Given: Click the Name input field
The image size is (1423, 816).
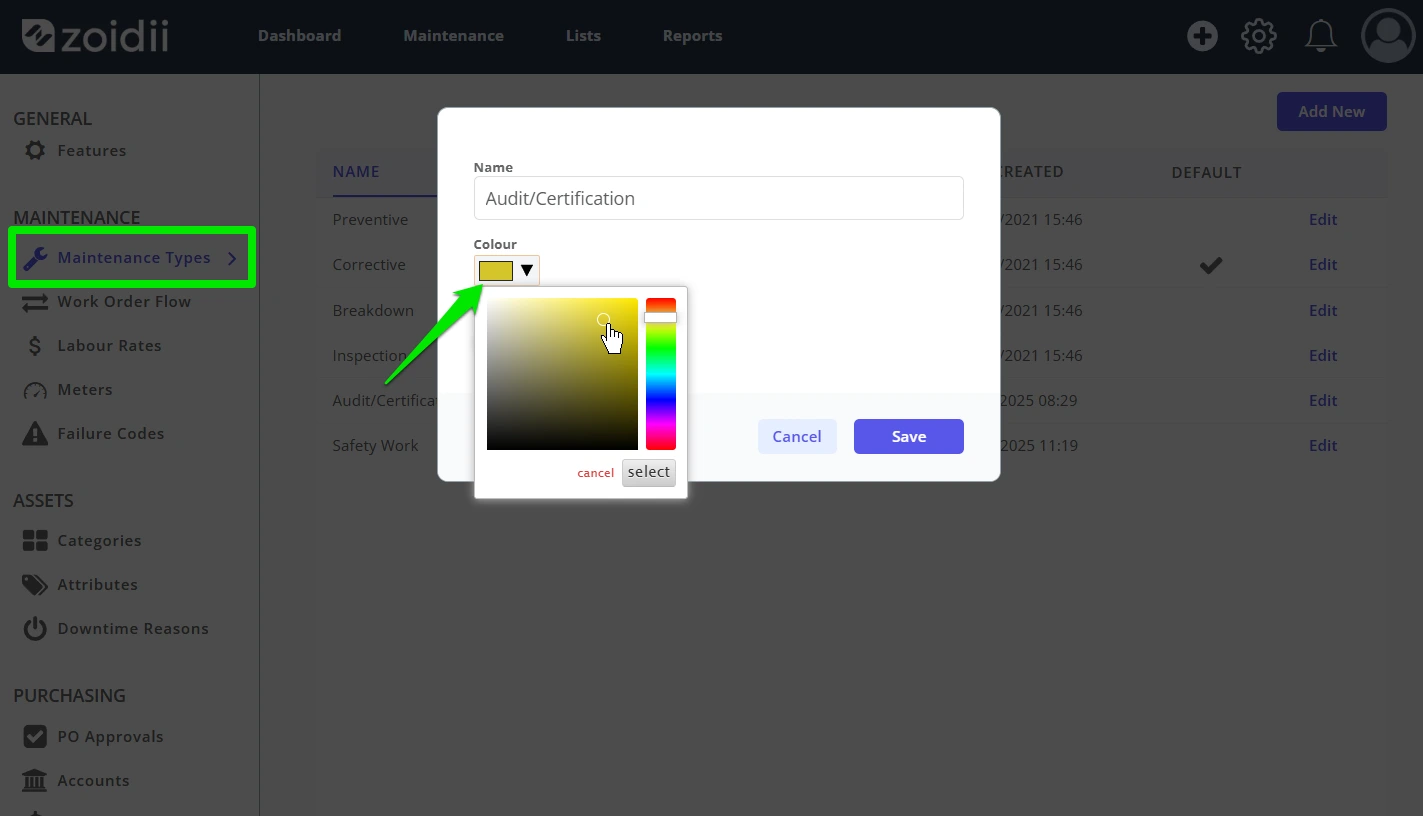Looking at the screenshot, I should (x=719, y=198).
